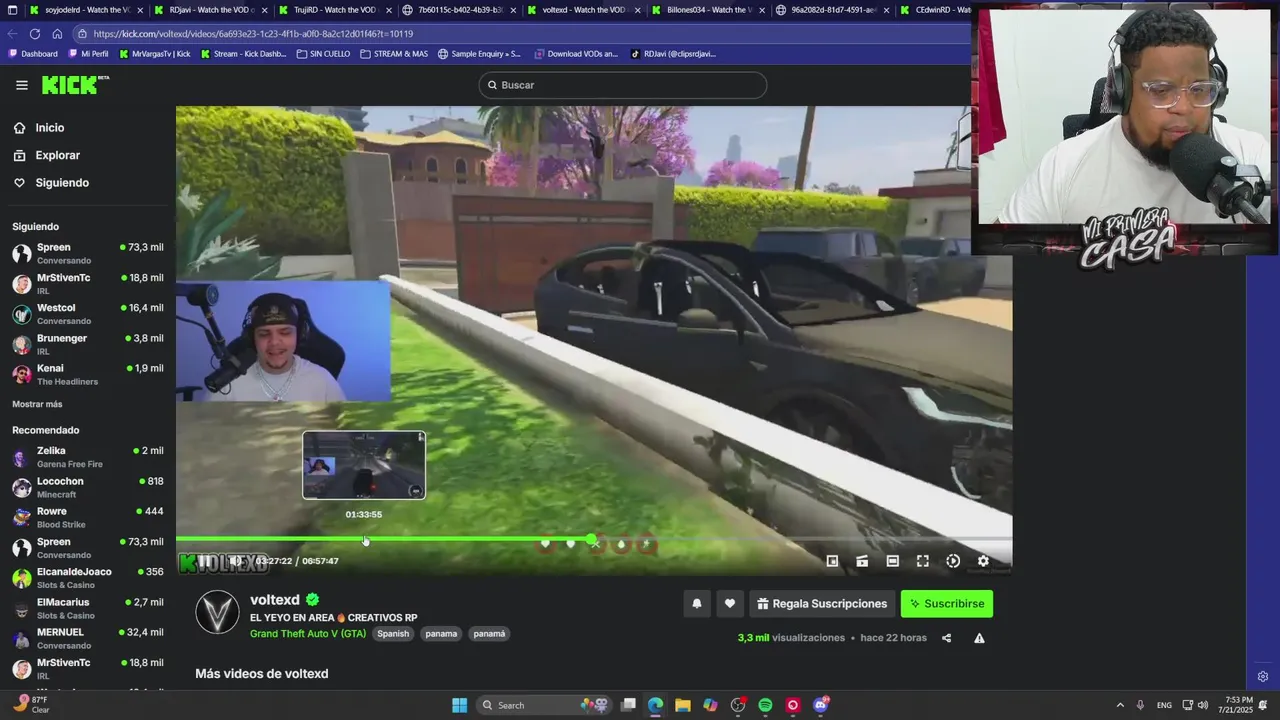Close the voltexd browser tab
Viewport: 1280px width, 720px height.
pos(637,10)
